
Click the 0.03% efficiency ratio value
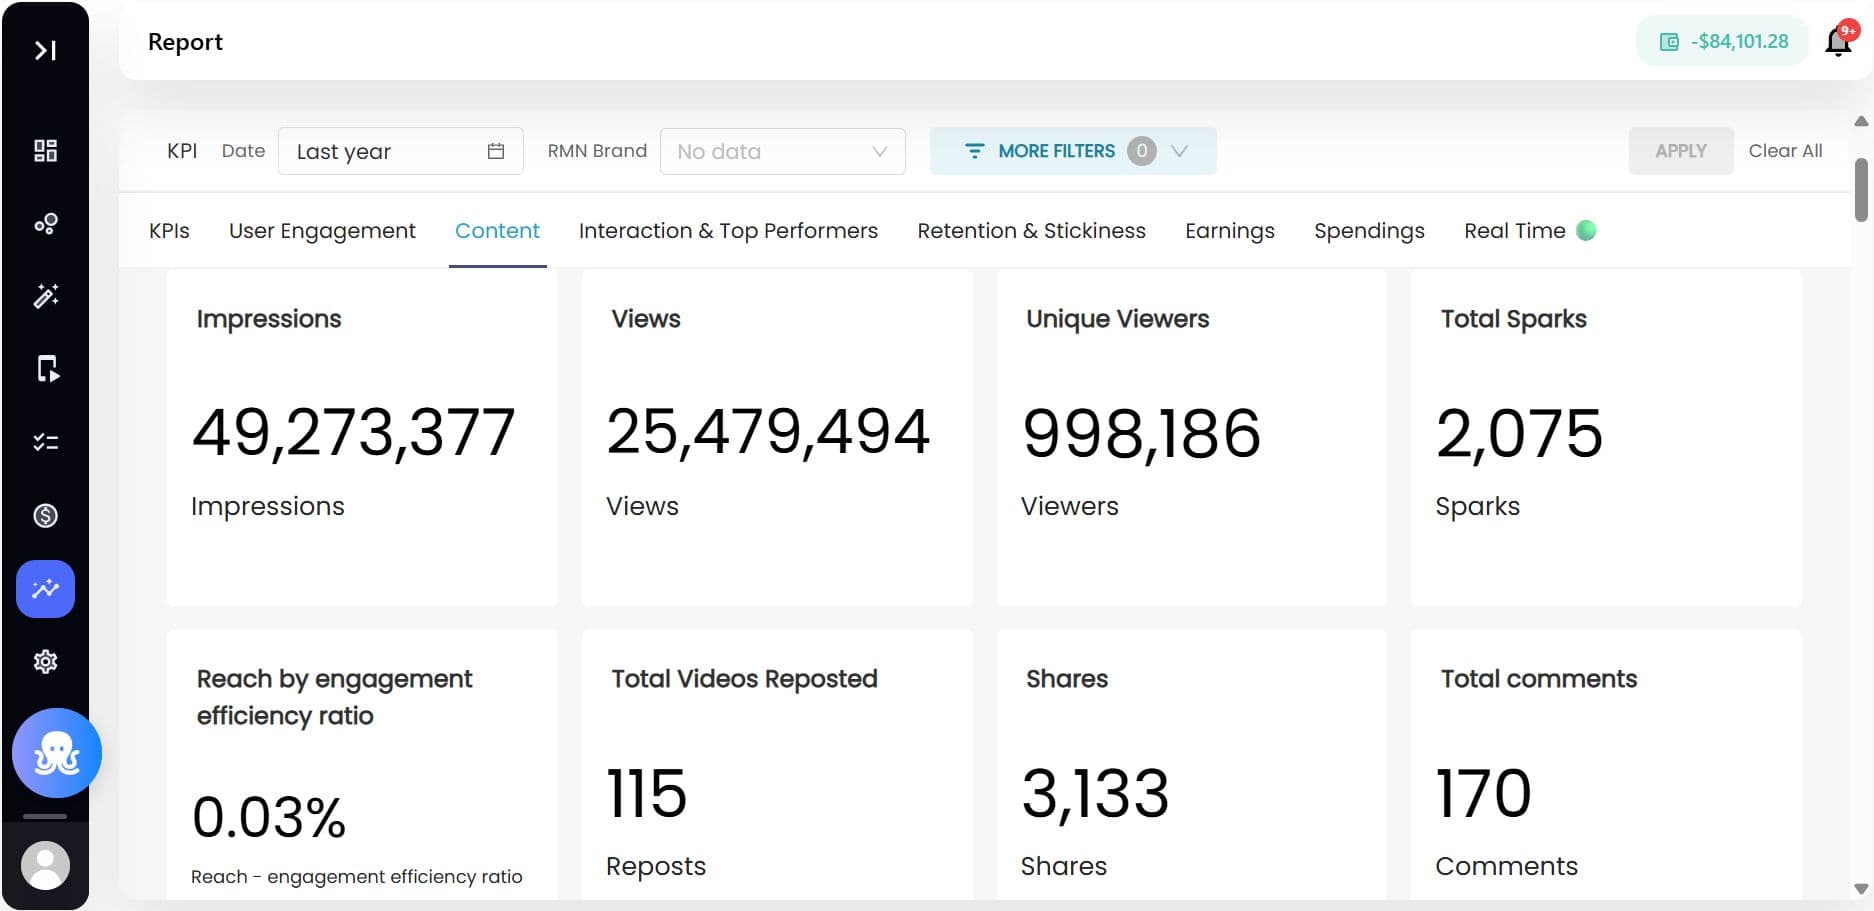coord(269,817)
